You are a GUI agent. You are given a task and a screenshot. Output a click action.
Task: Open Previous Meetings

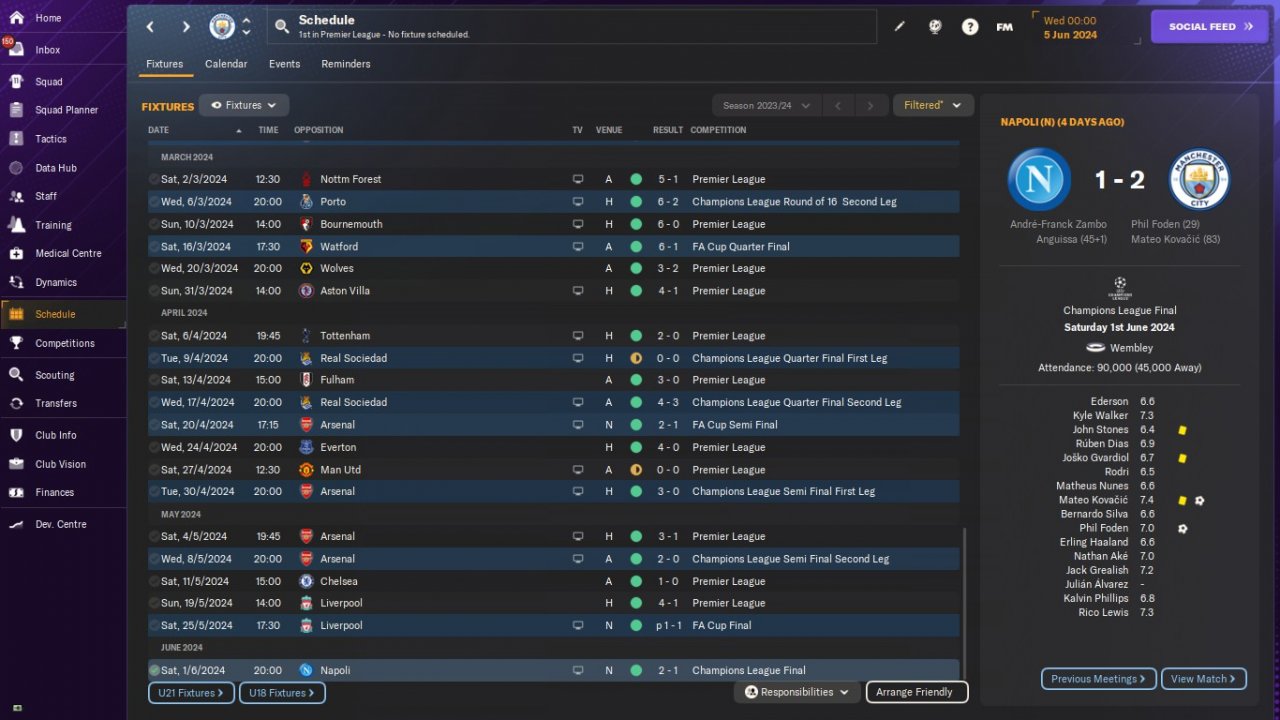tap(1099, 679)
